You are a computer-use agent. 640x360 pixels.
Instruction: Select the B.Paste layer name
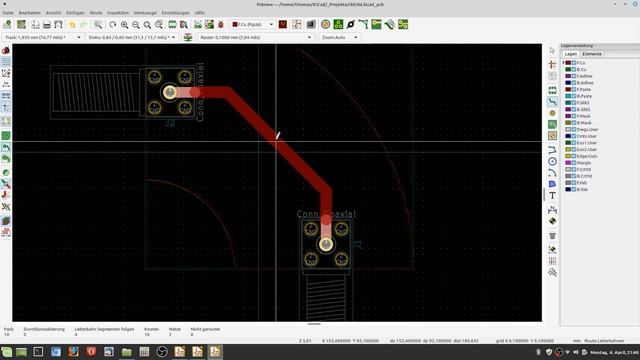point(584,96)
